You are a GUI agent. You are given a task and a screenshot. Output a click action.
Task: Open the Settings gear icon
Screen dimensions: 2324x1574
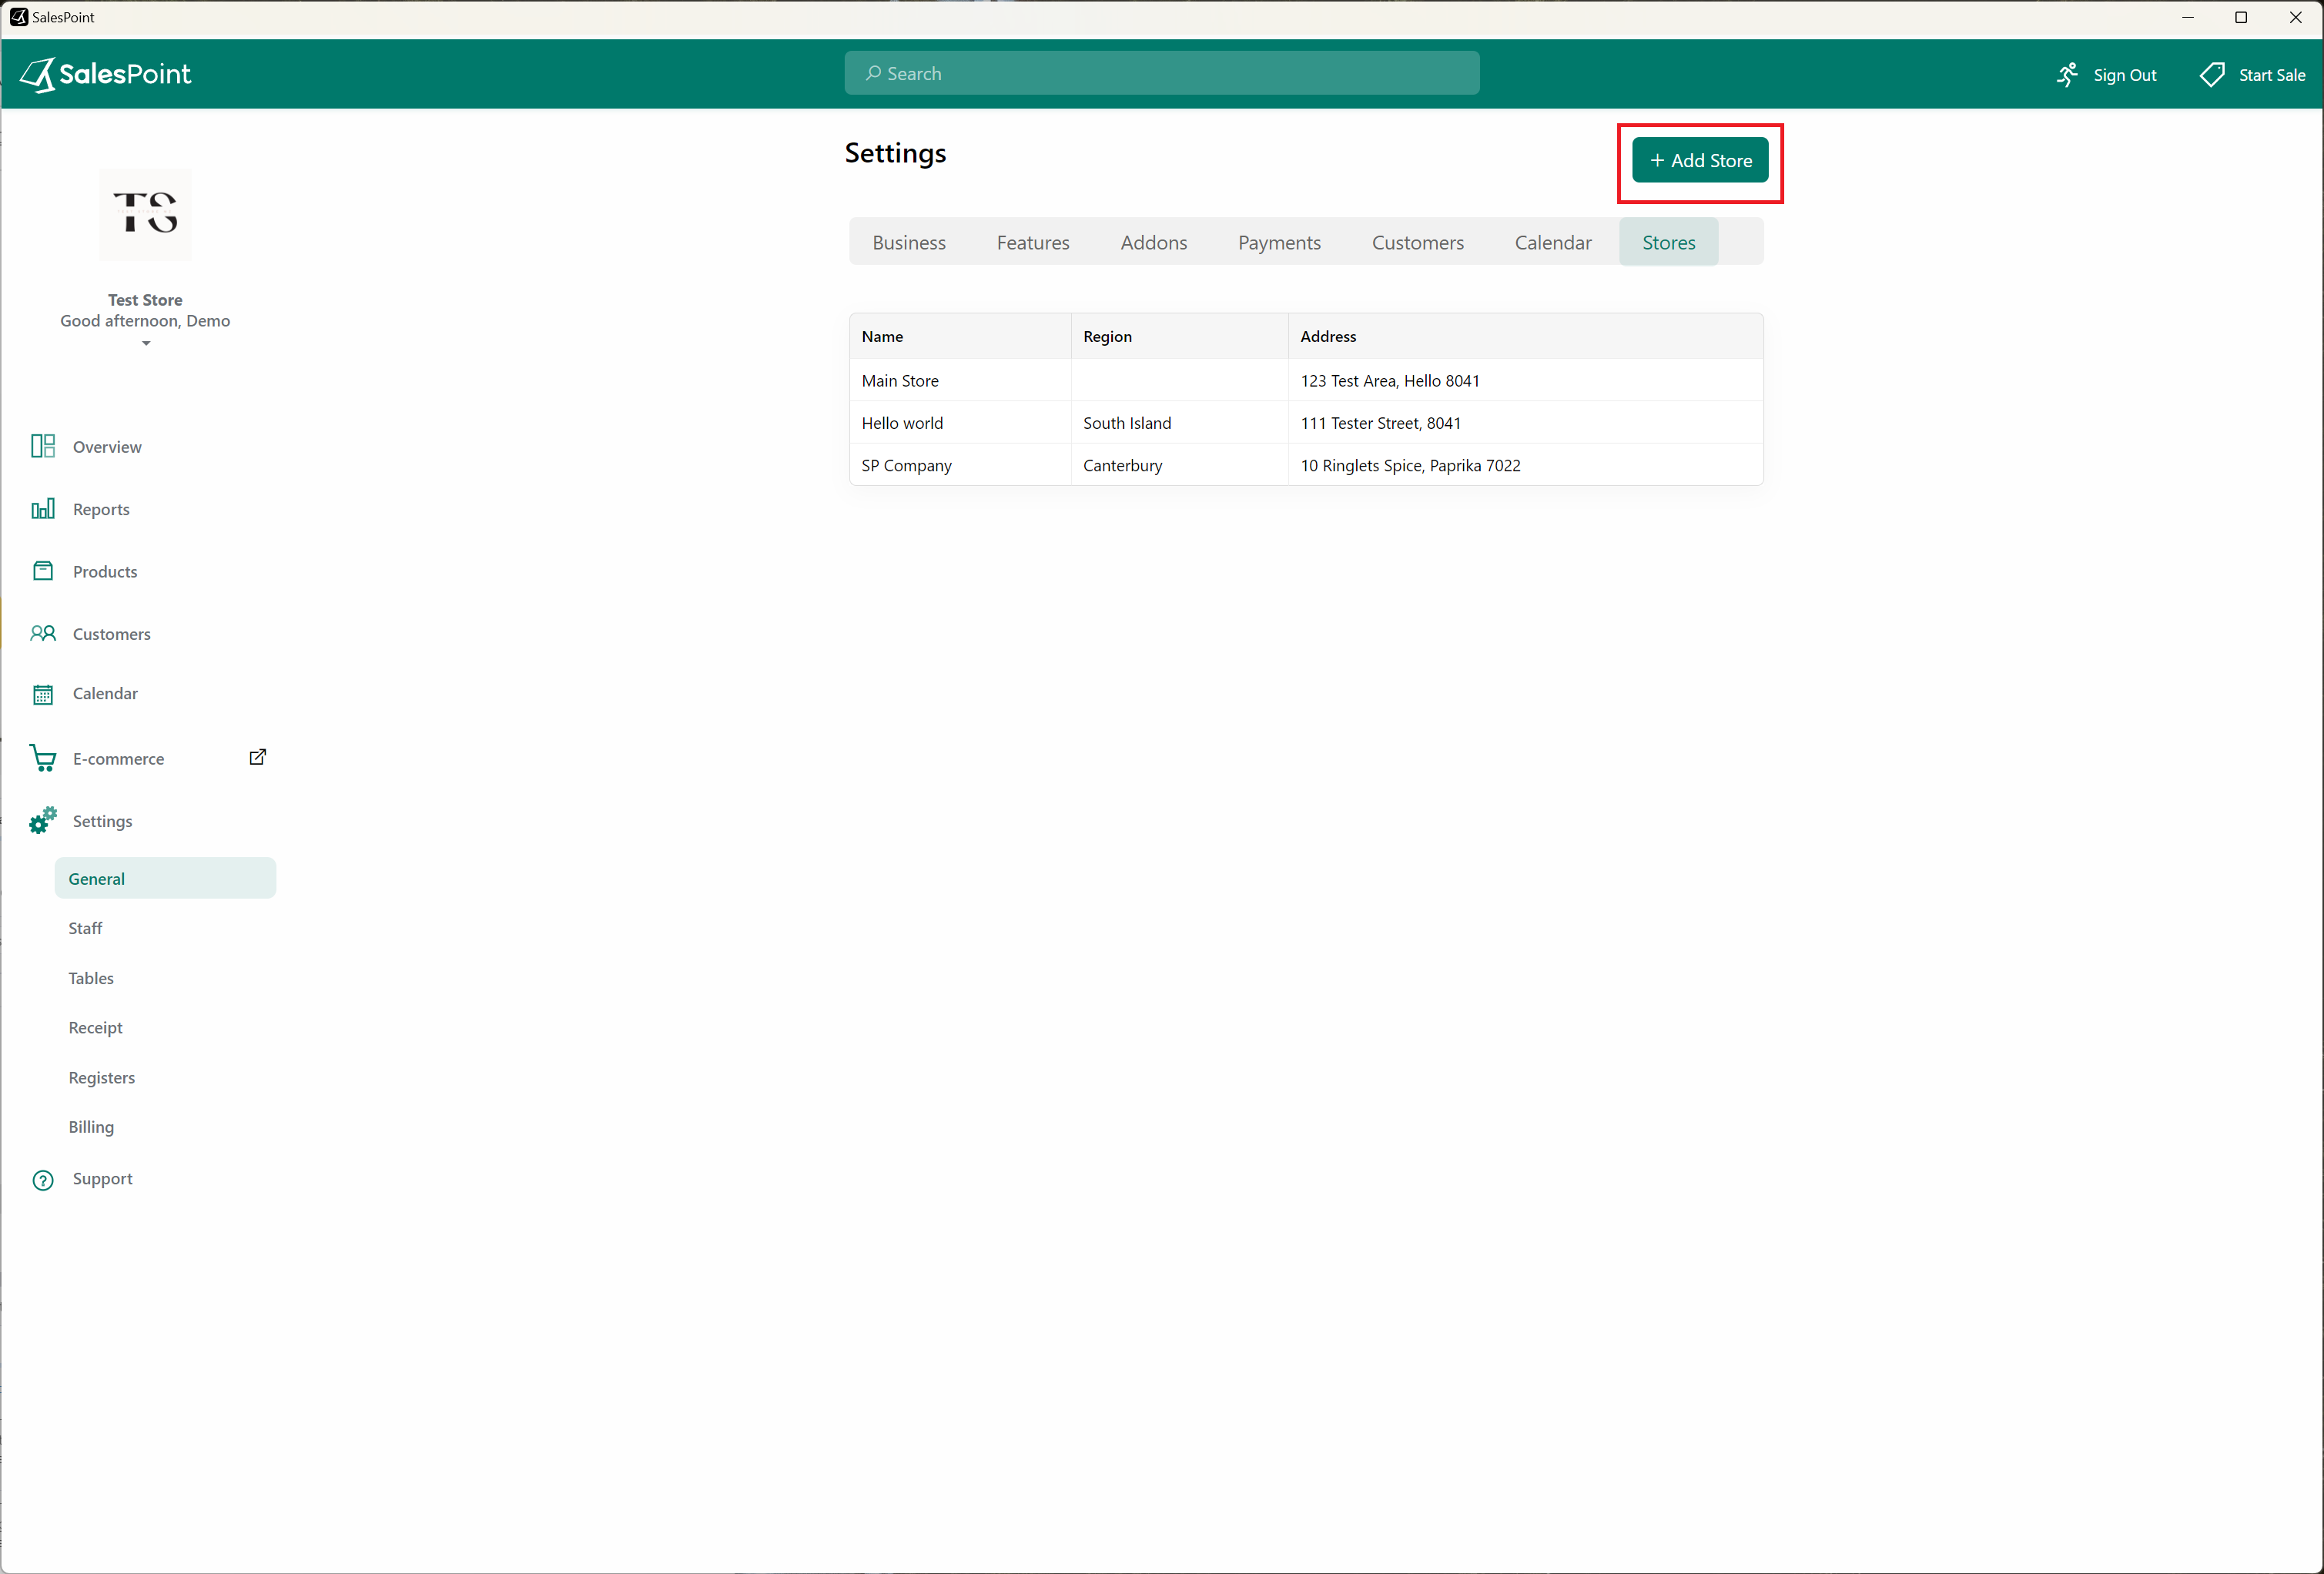click(x=43, y=820)
